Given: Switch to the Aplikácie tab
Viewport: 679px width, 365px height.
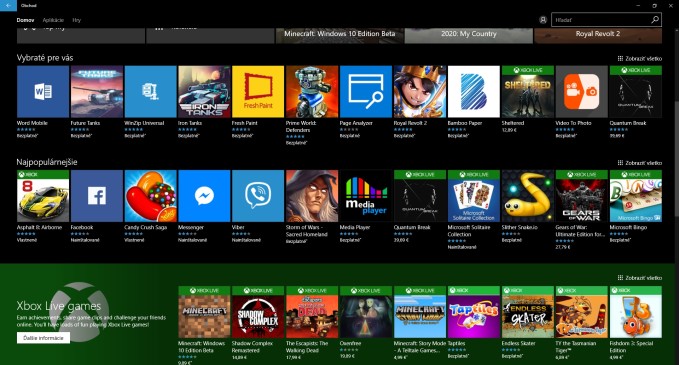Looking at the screenshot, I should pos(53,20).
